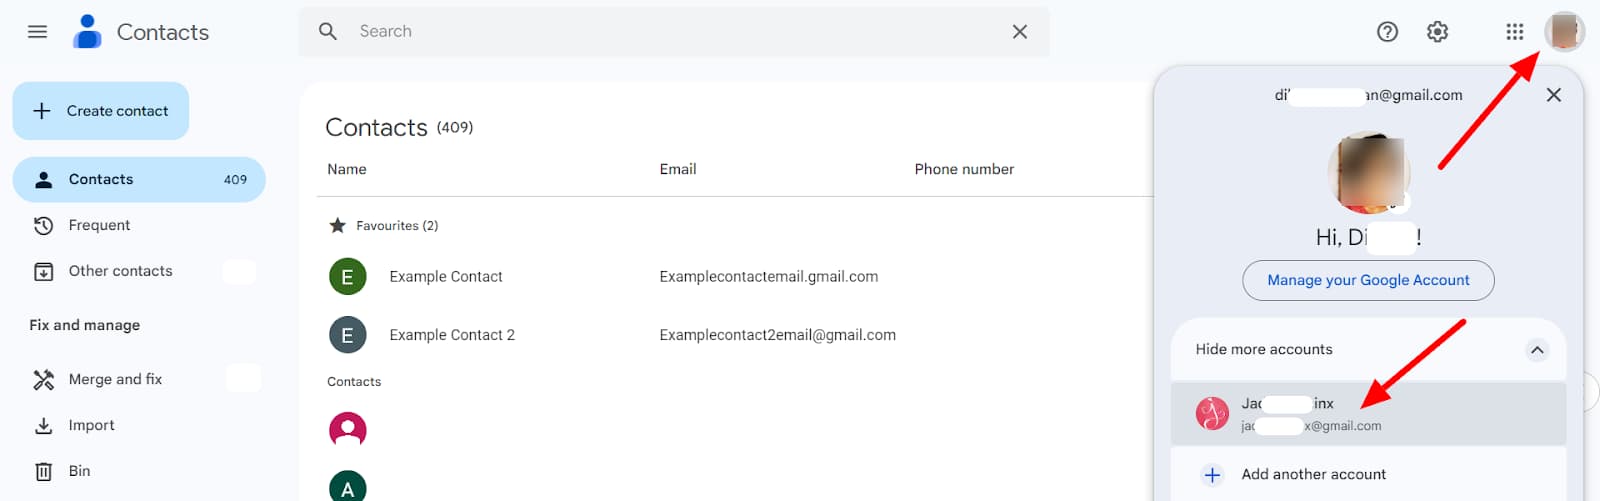Click the plus icon in Create contact
The height and width of the screenshot is (501, 1600).
(x=42, y=111)
